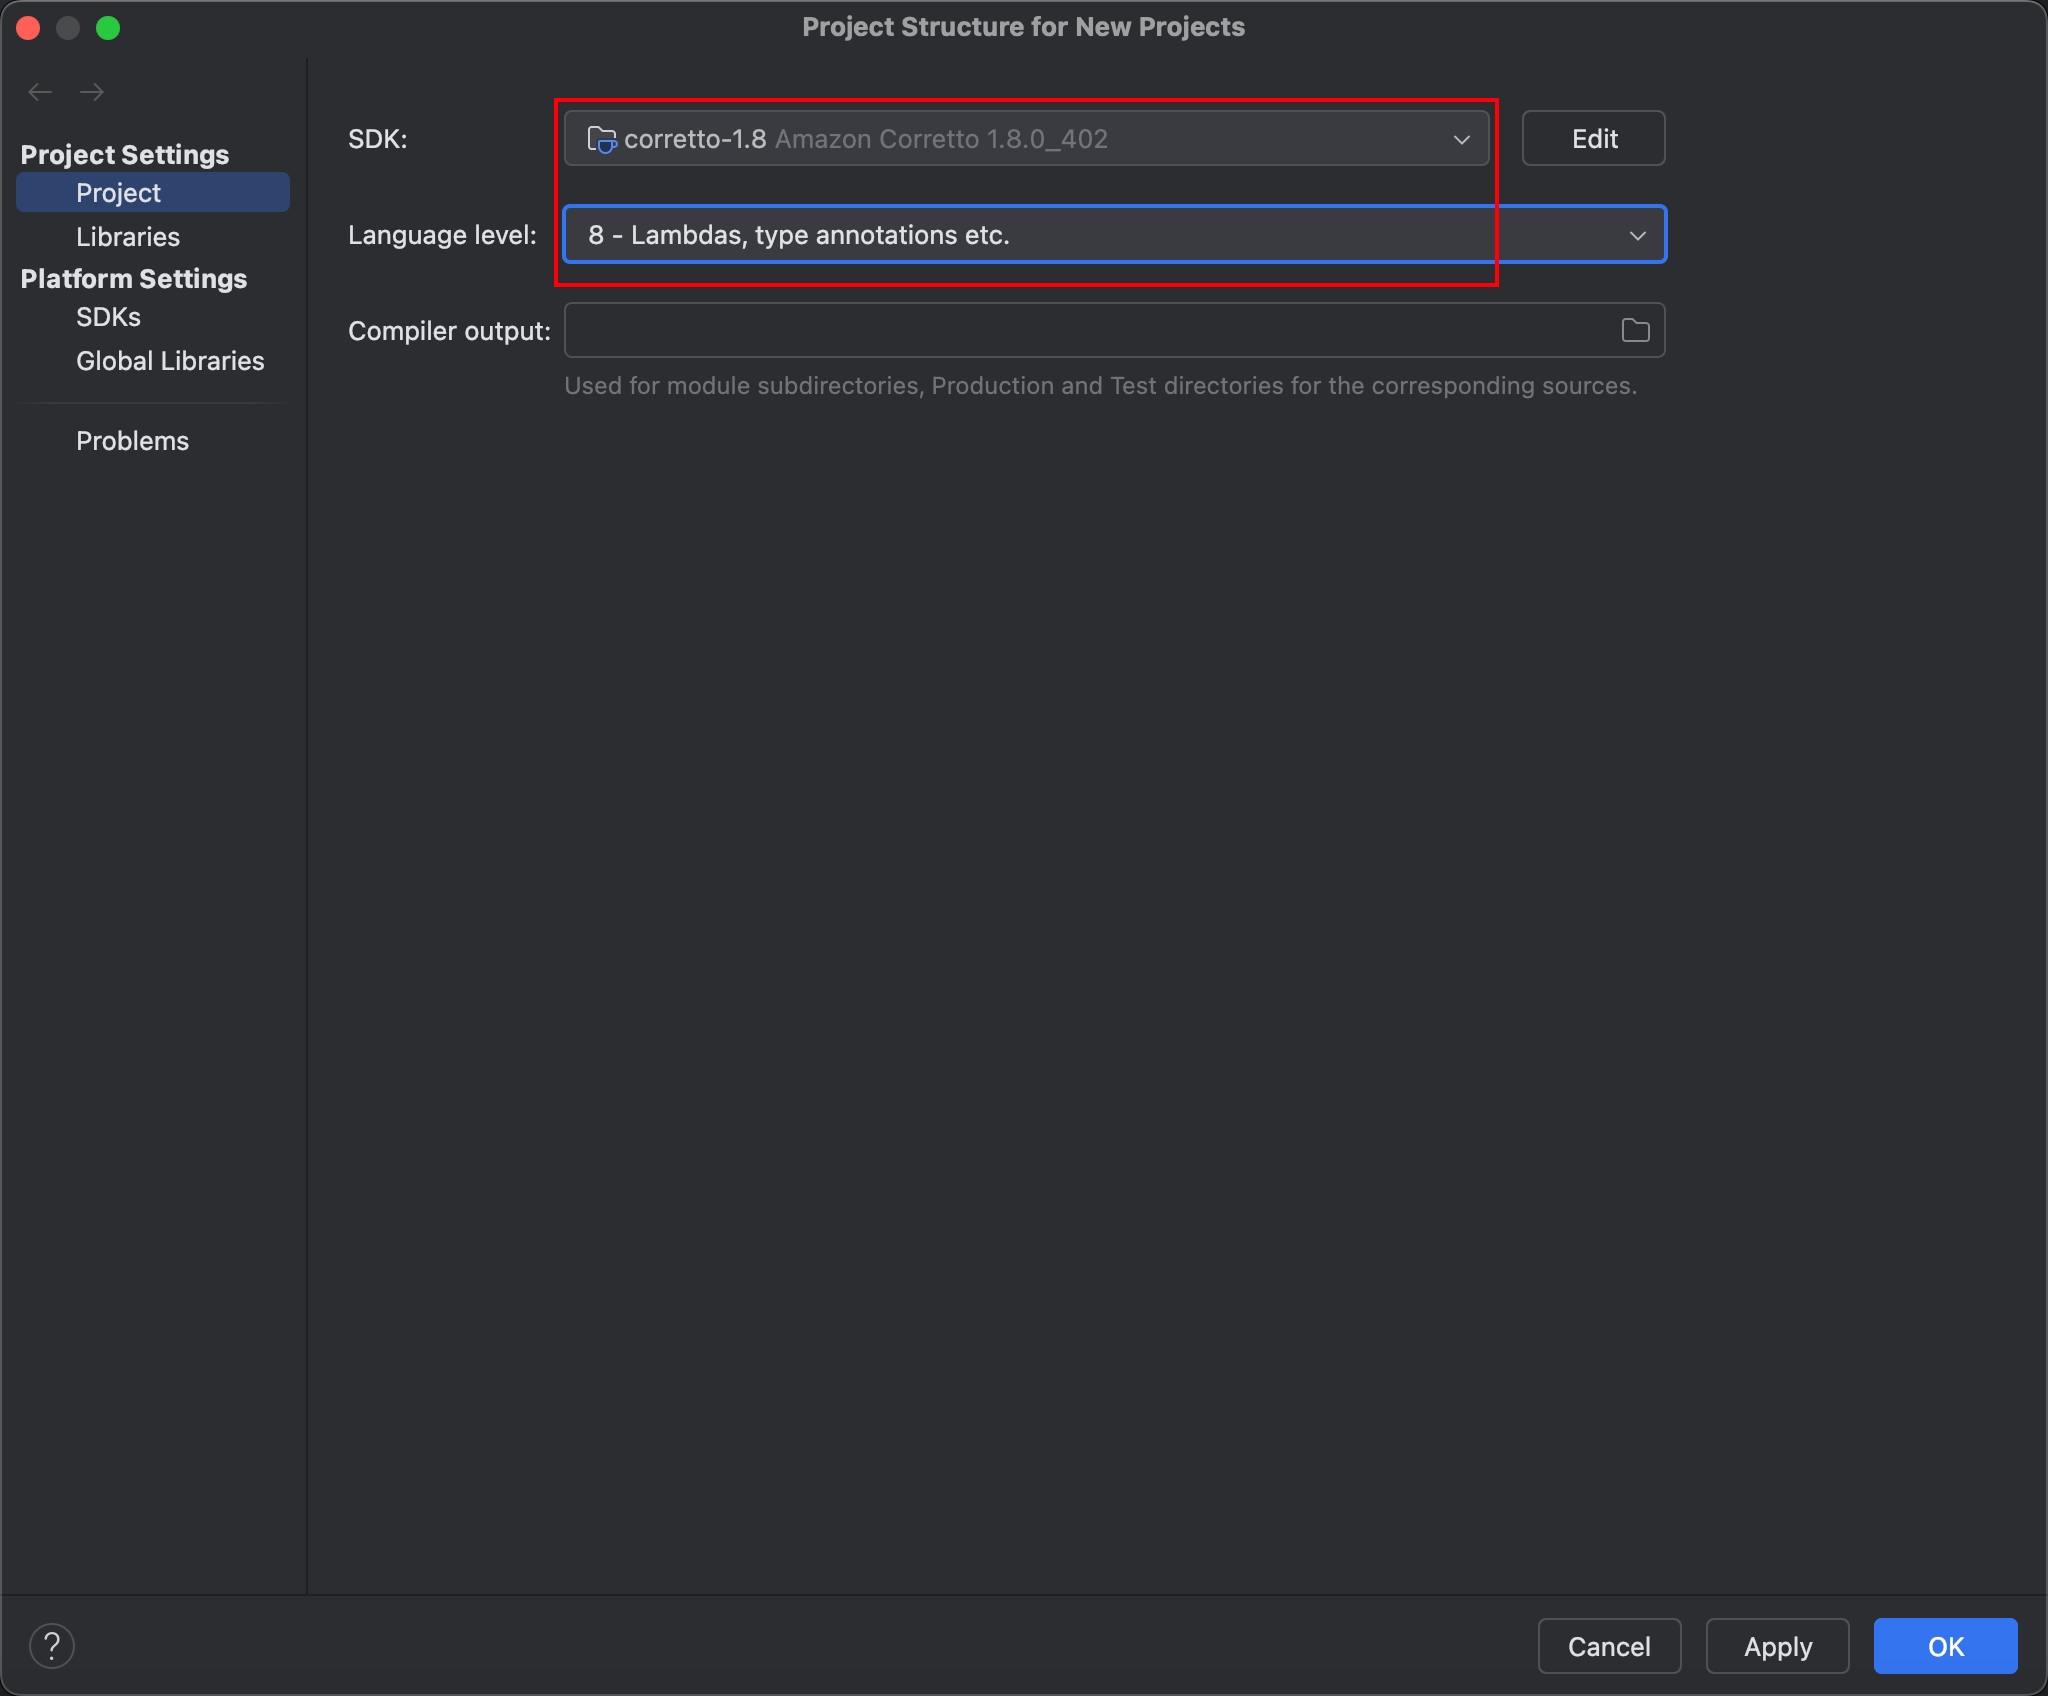Click the forward navigation arrow
Screen dimensions: 2048x1696
tap(92, 92)
